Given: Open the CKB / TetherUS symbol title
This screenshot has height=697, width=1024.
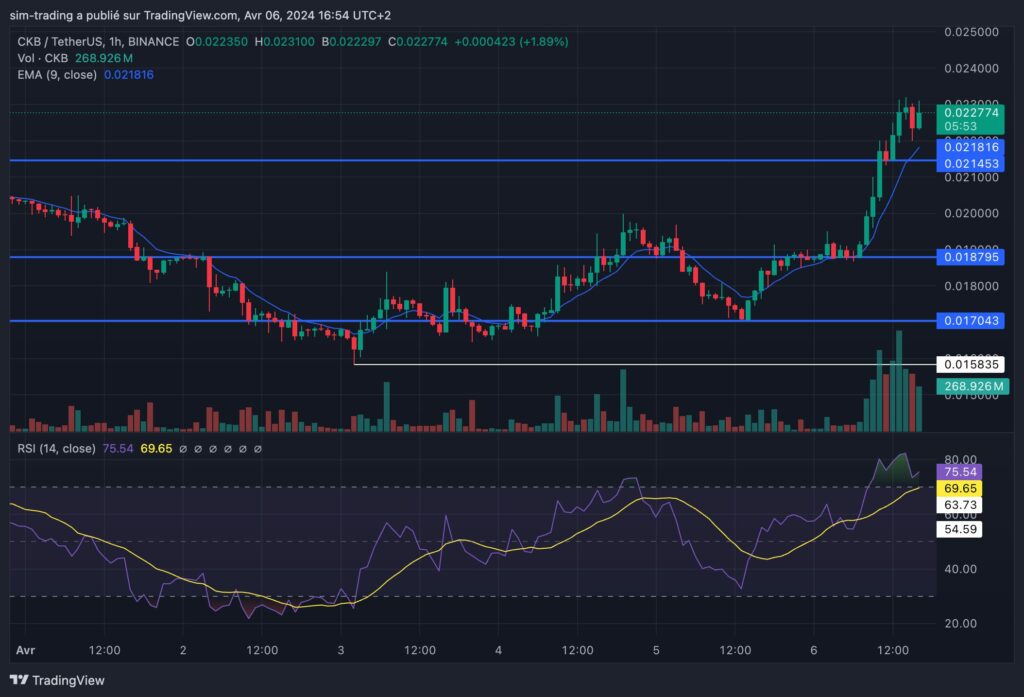Looking at the screenshot, I should click(x=98, y=42).
